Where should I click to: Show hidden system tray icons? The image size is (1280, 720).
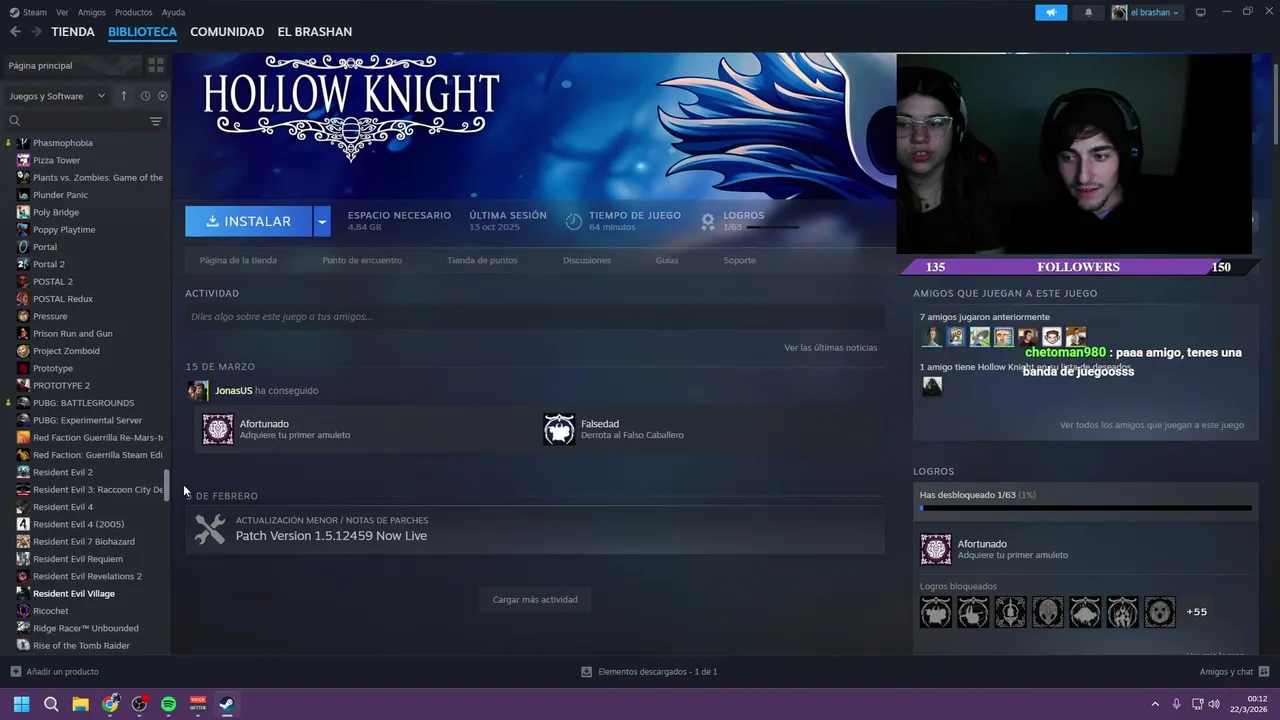pos(1155,704)
